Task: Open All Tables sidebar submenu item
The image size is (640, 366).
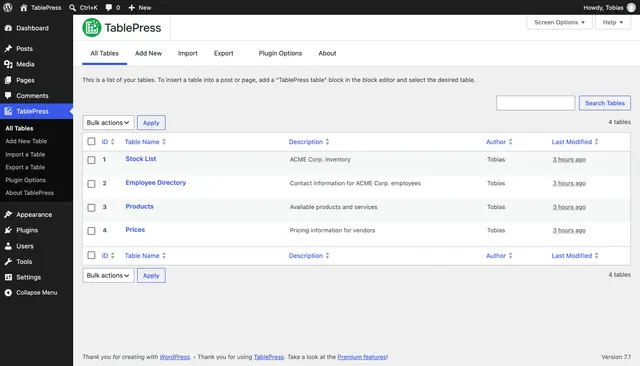Action: click(20, 128)
